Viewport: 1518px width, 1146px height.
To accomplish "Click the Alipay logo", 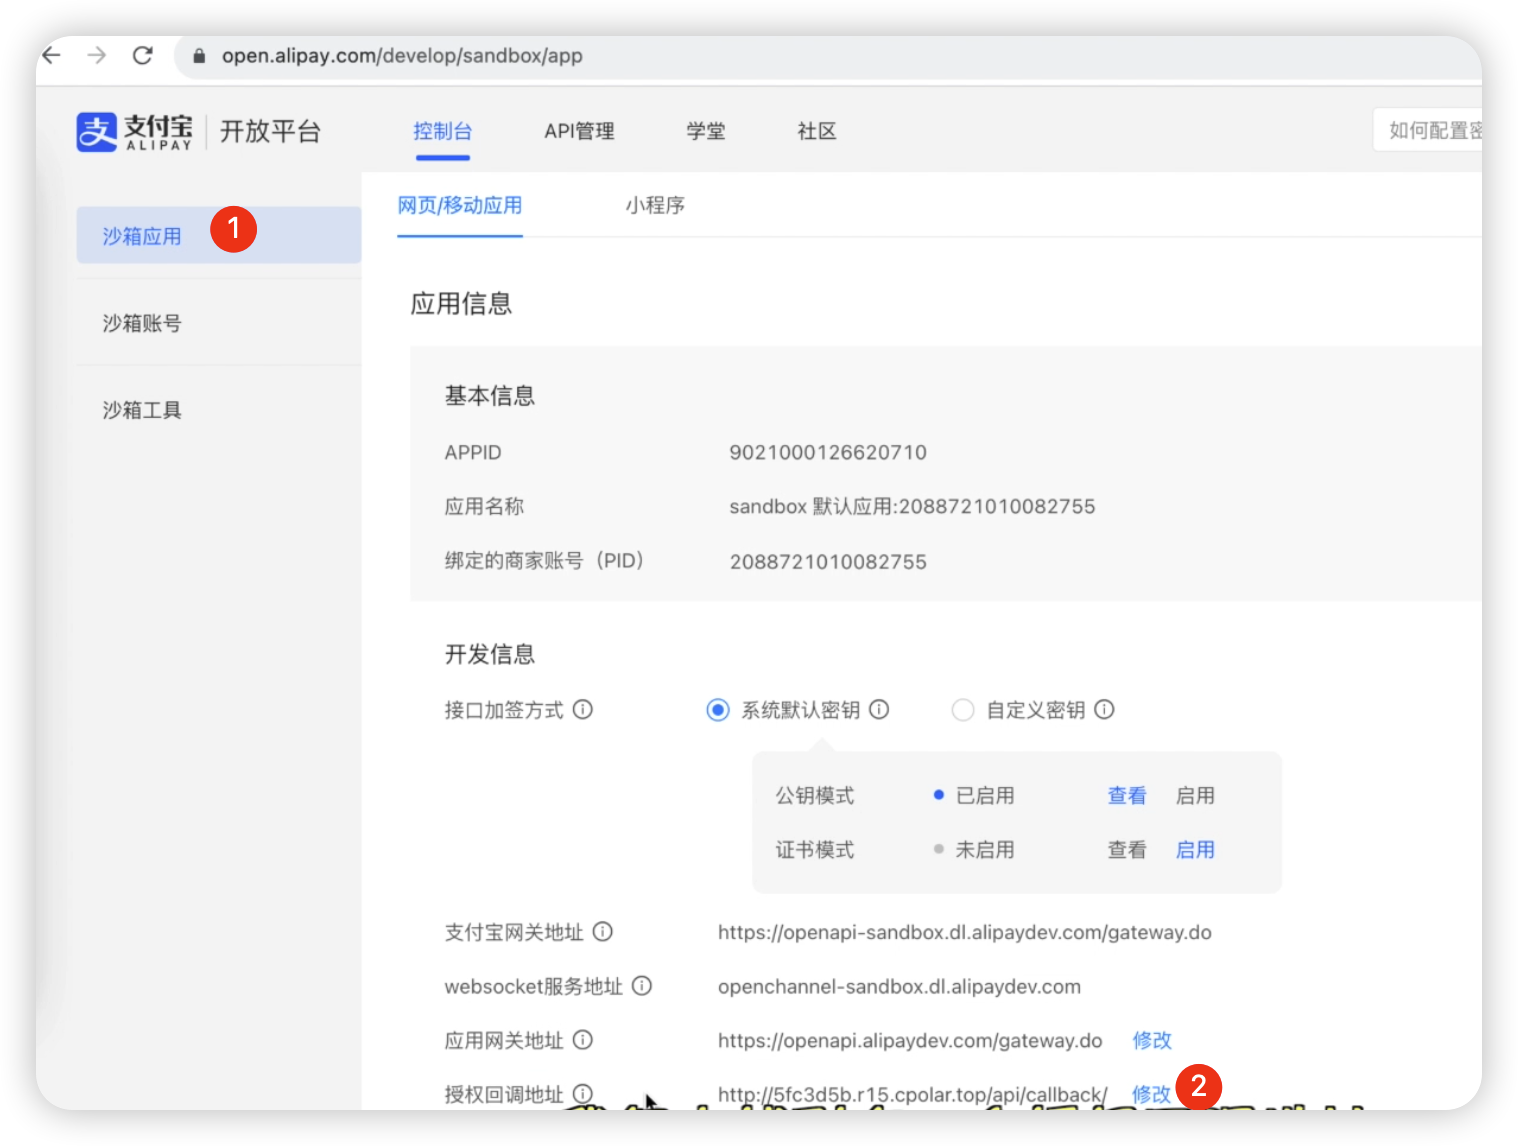I will [134, 131].
